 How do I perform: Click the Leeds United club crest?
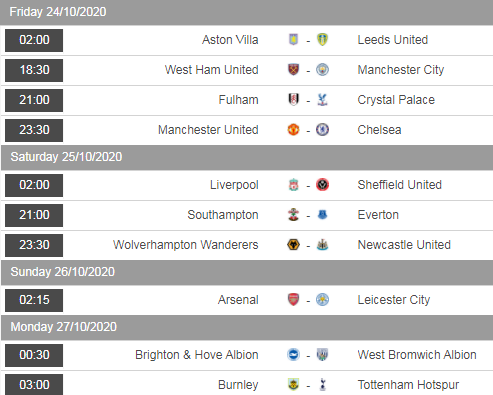322,40
